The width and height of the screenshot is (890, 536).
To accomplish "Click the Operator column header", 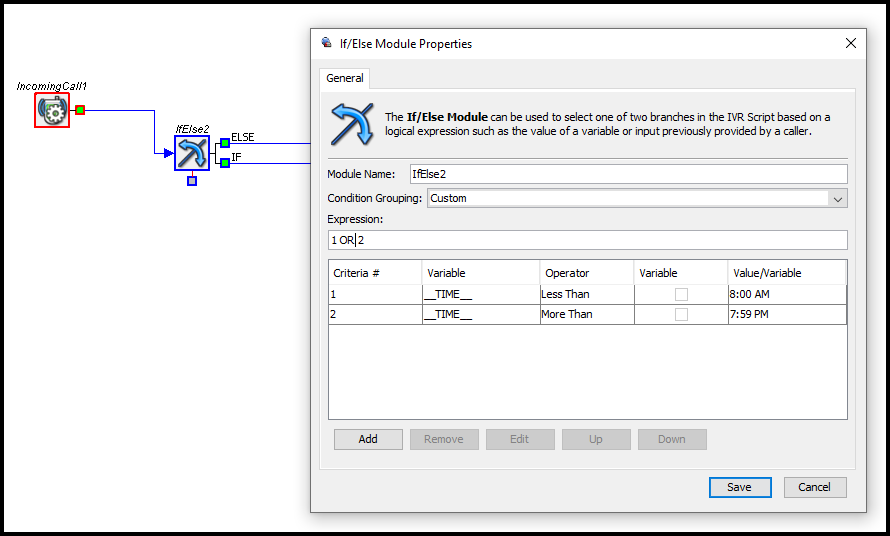I will point(587,273).
